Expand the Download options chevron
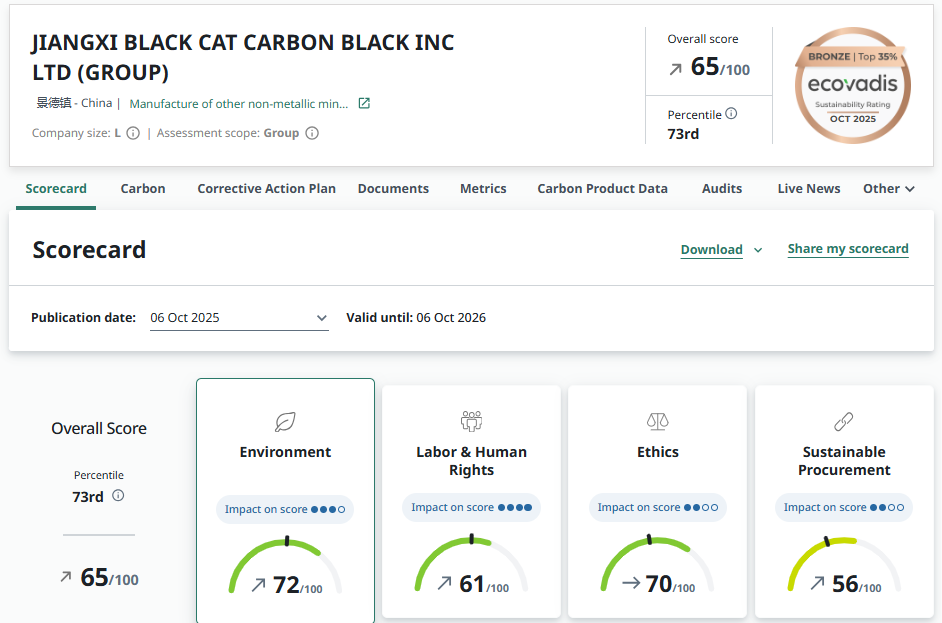Screen dimensions: 942x623 coord(758,250)
